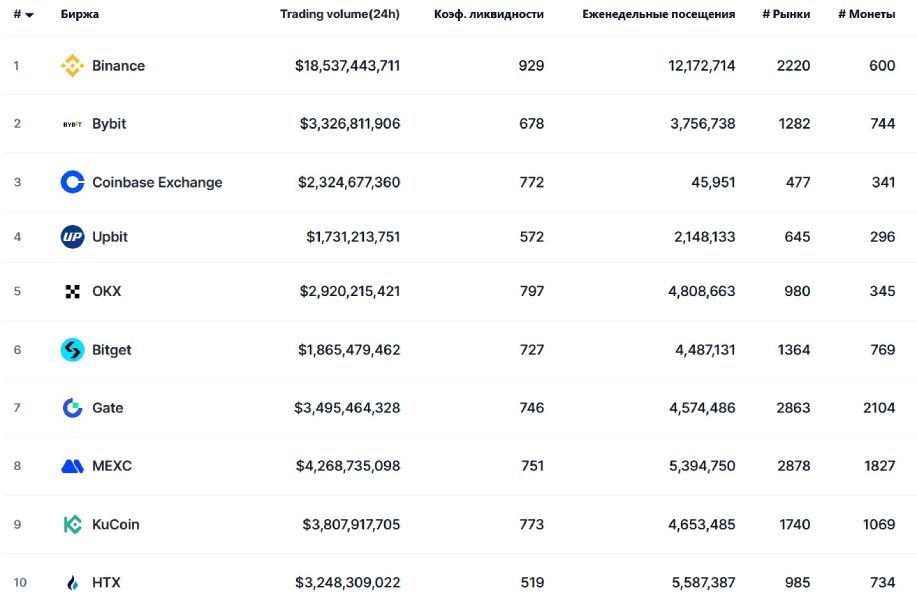Open the Binance exchange name link
The width and height of the screenshot is (917, 600).
(x=118, y=65)
